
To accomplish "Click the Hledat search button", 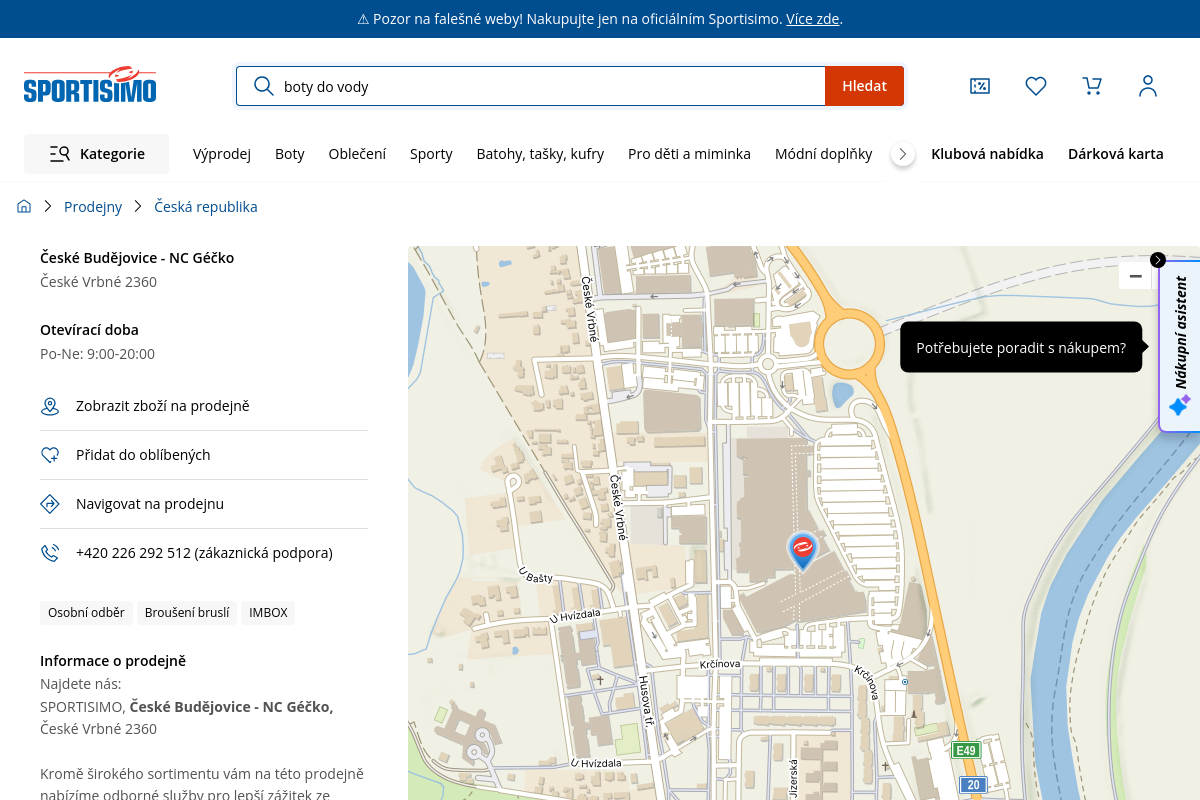I will point(864,86).
